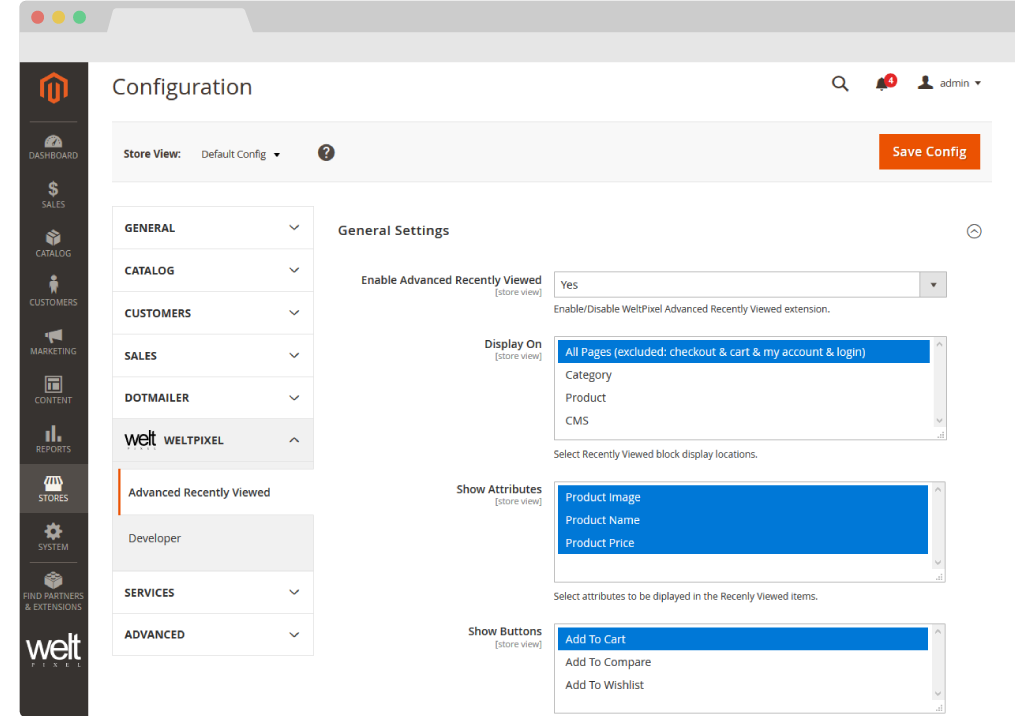Click the search magnifier icon
Viewport: 1015px width, 716px height.
[x=840, y=84]
